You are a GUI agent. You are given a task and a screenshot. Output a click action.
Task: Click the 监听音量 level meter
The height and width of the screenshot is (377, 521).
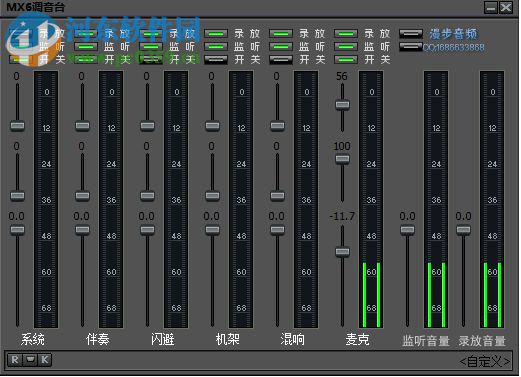coord(436,199)
